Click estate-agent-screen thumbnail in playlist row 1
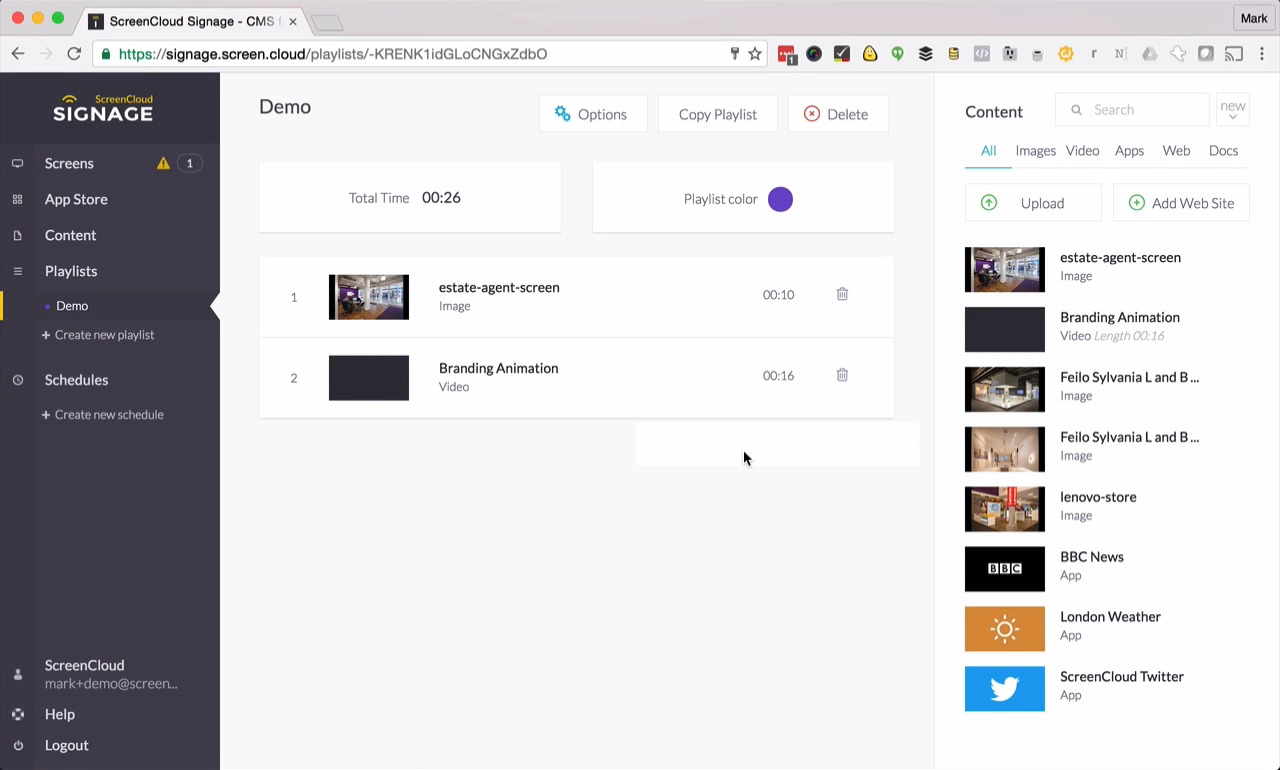The width and height of the screenshot is (1280, 770). click(368, 297)
